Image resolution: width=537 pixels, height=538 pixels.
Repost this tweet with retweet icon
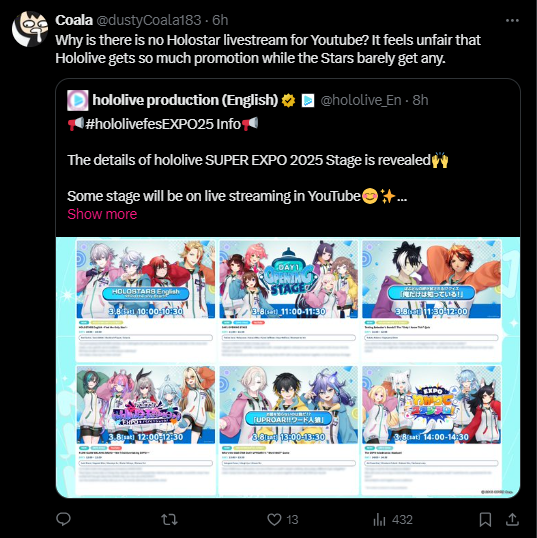(x=169, y=519)
